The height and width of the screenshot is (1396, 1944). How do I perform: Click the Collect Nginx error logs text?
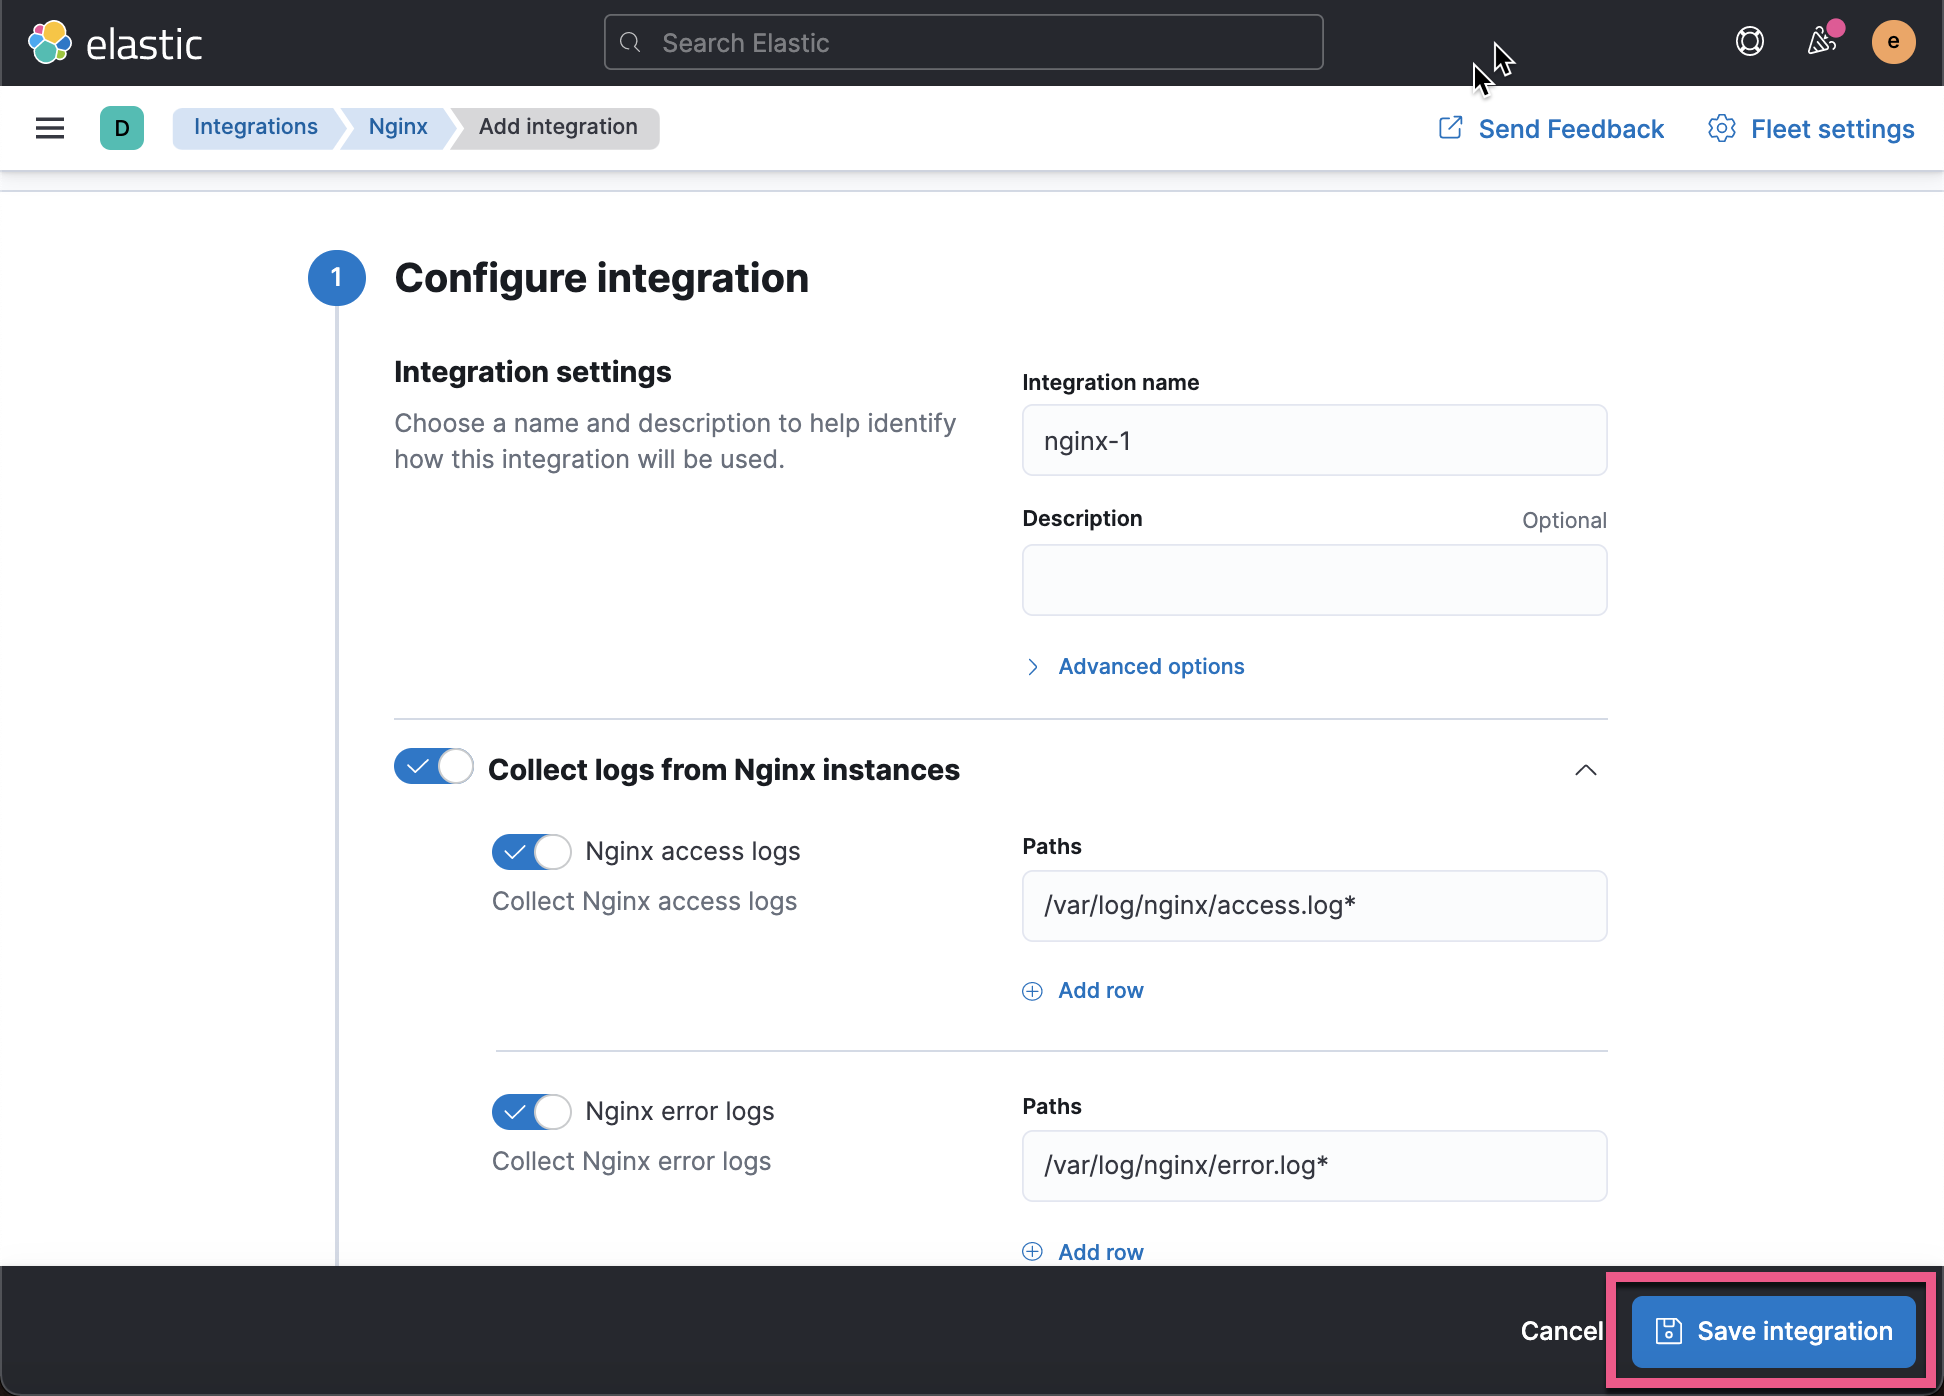[631, 1162]
